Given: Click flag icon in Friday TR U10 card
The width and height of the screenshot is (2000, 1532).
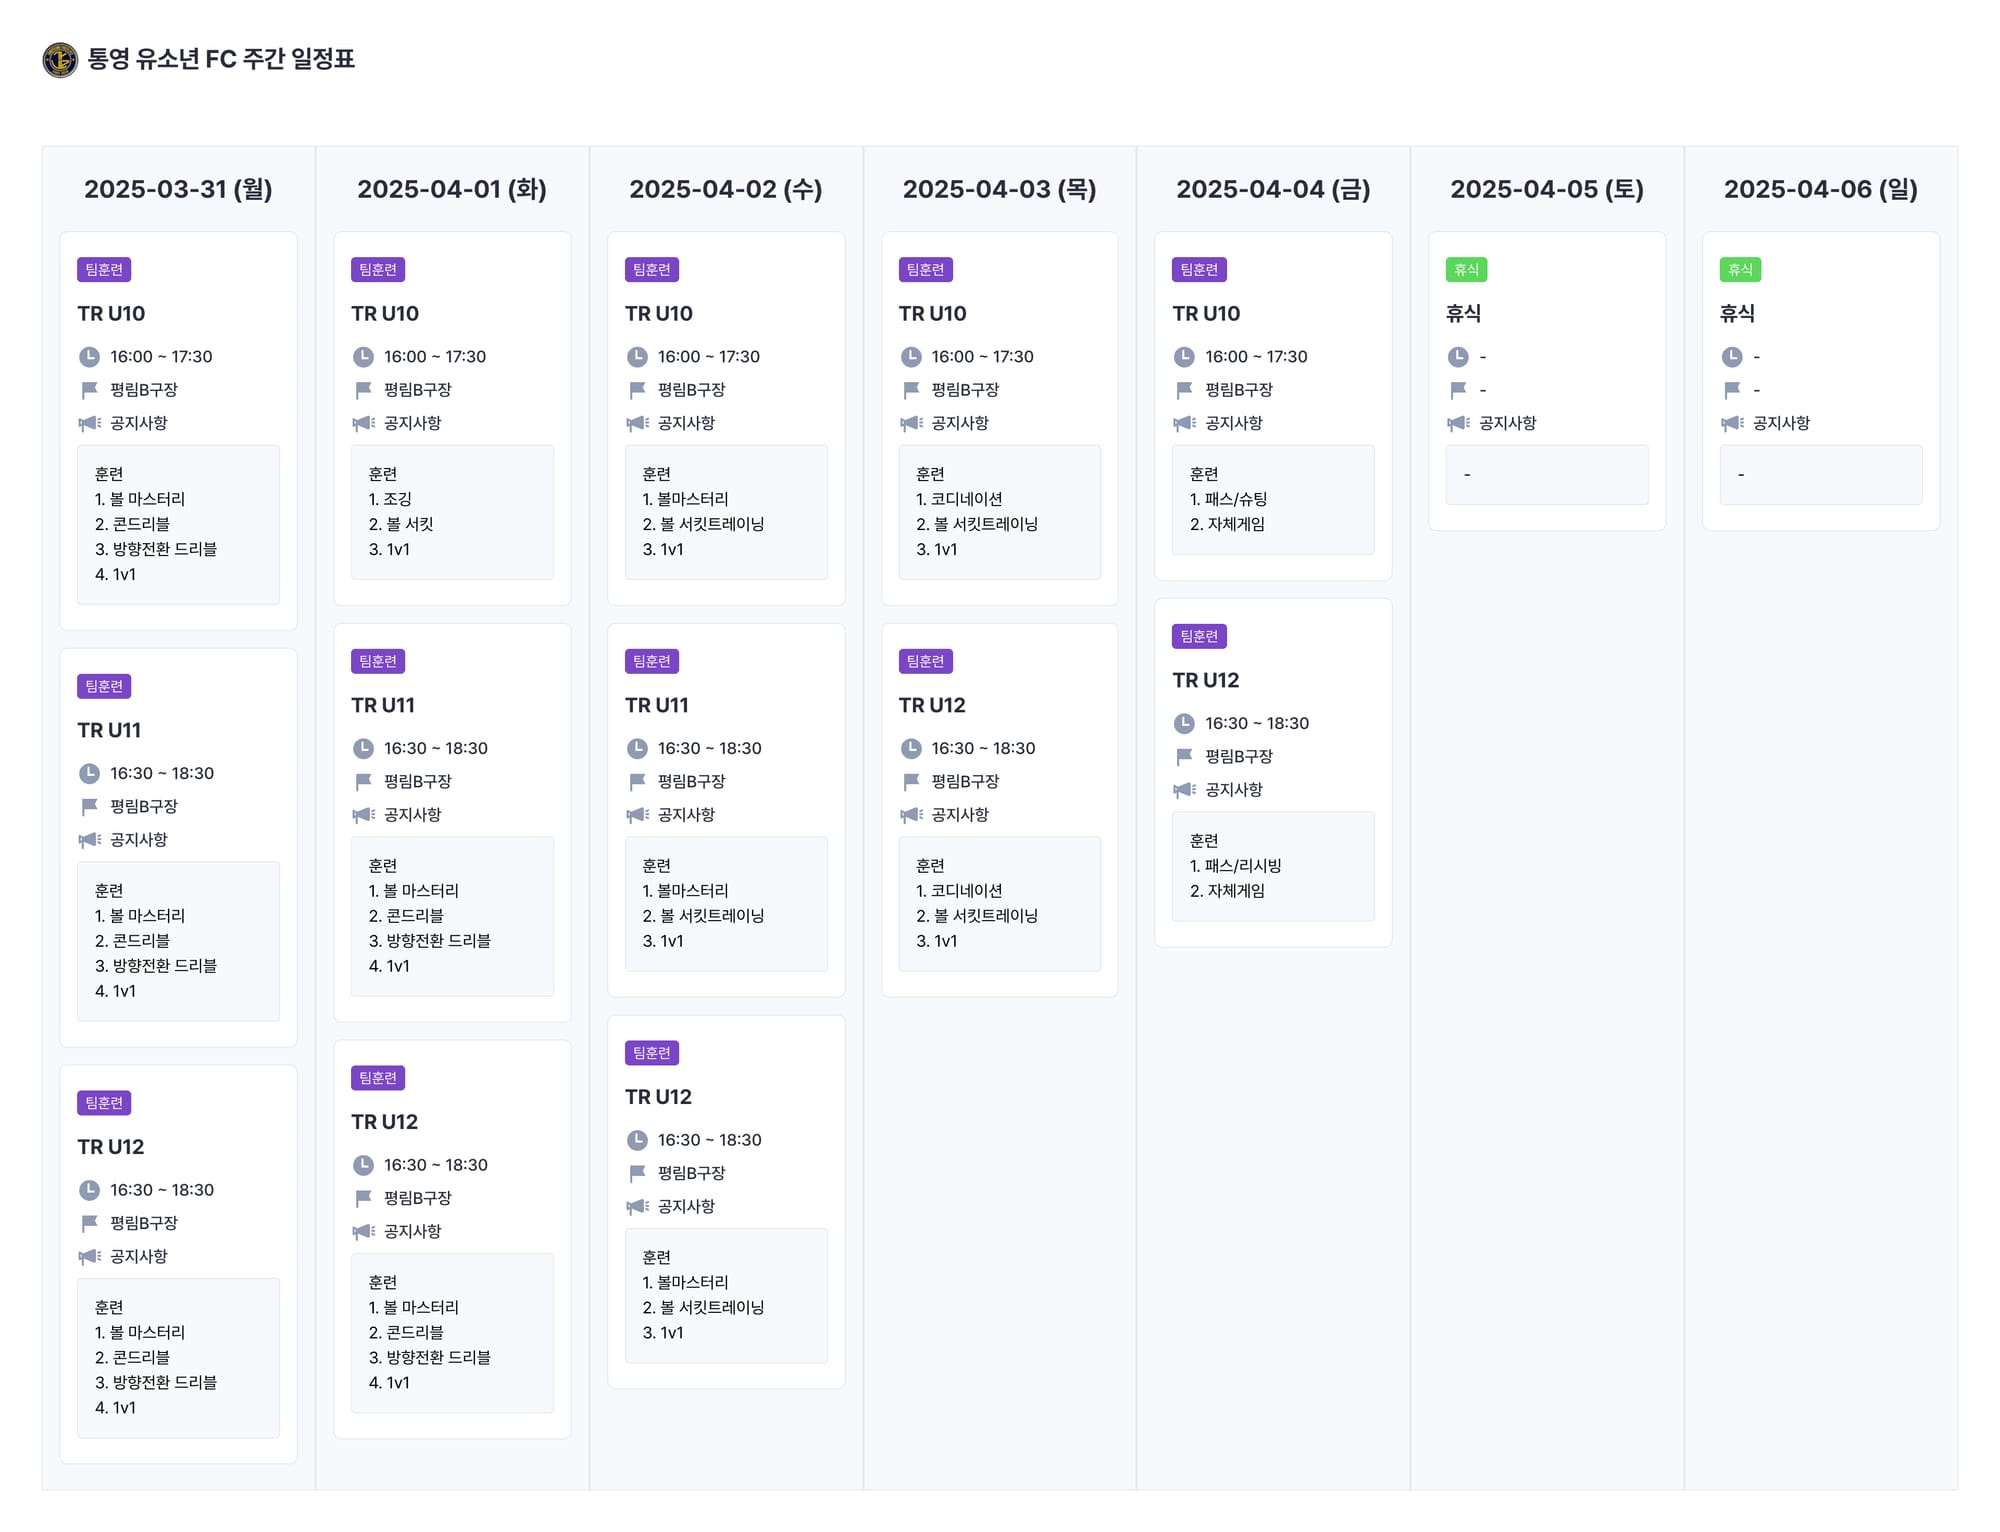Looking at the screenshot, I should coord(1184,390).
